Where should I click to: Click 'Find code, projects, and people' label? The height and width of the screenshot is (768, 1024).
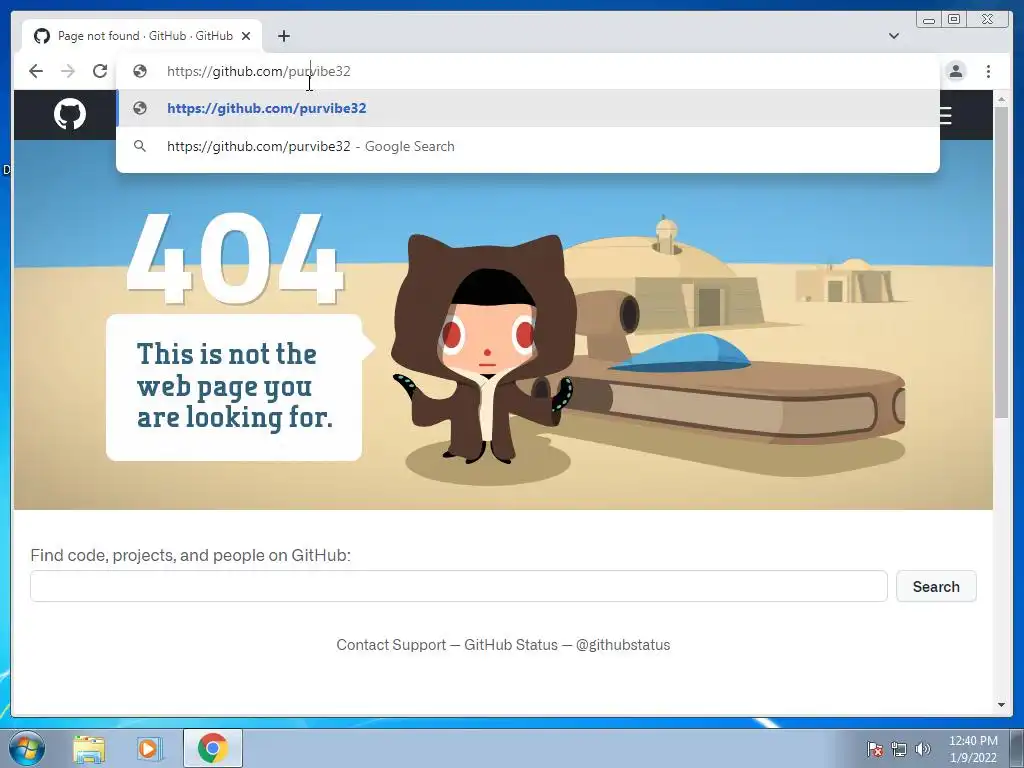tap(190, 555)
